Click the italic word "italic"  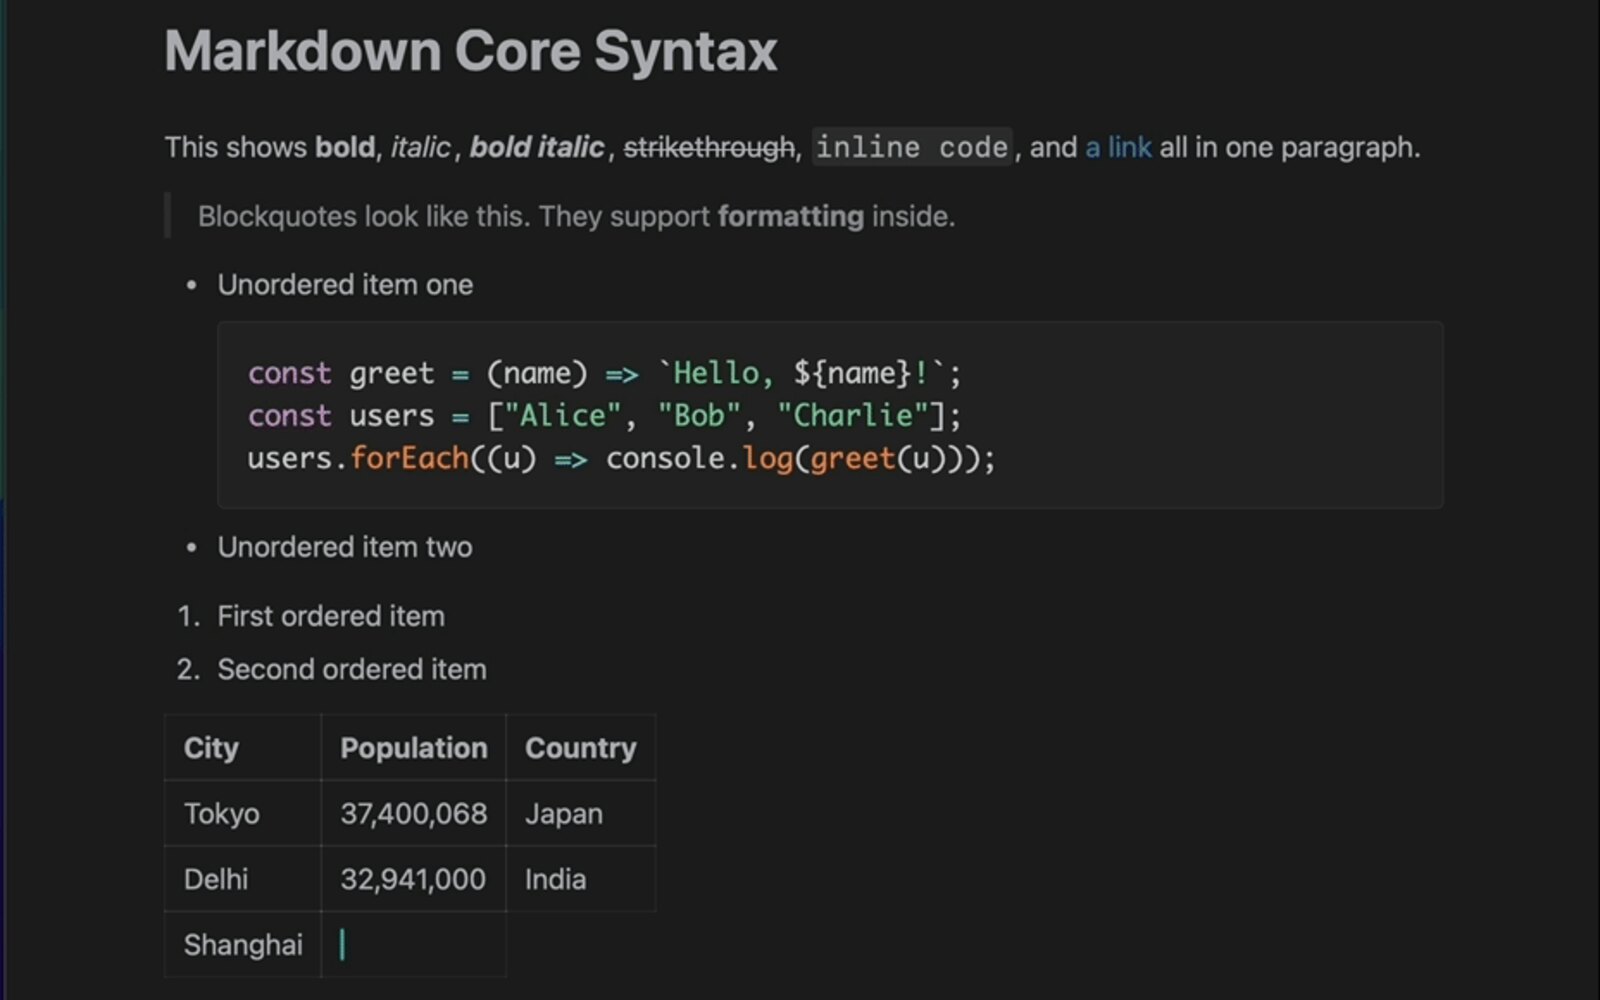[x=420, y=147]
